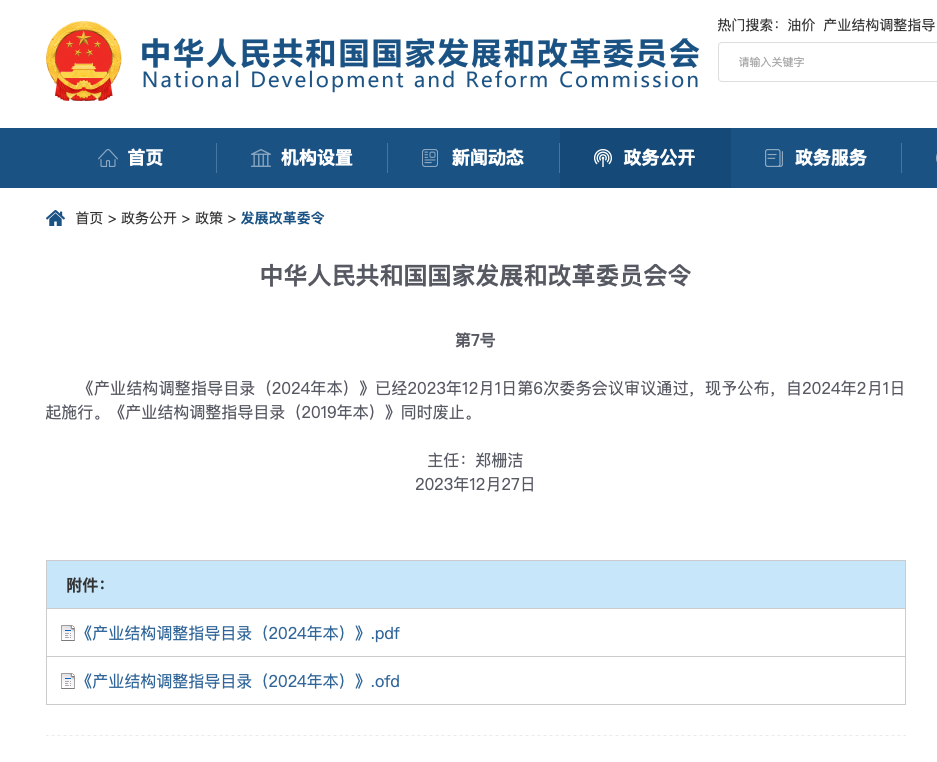Screen dimensions: 937x762
Task: Click the broadcast icon beside 政务公开
Action: [x=602, y=158]
